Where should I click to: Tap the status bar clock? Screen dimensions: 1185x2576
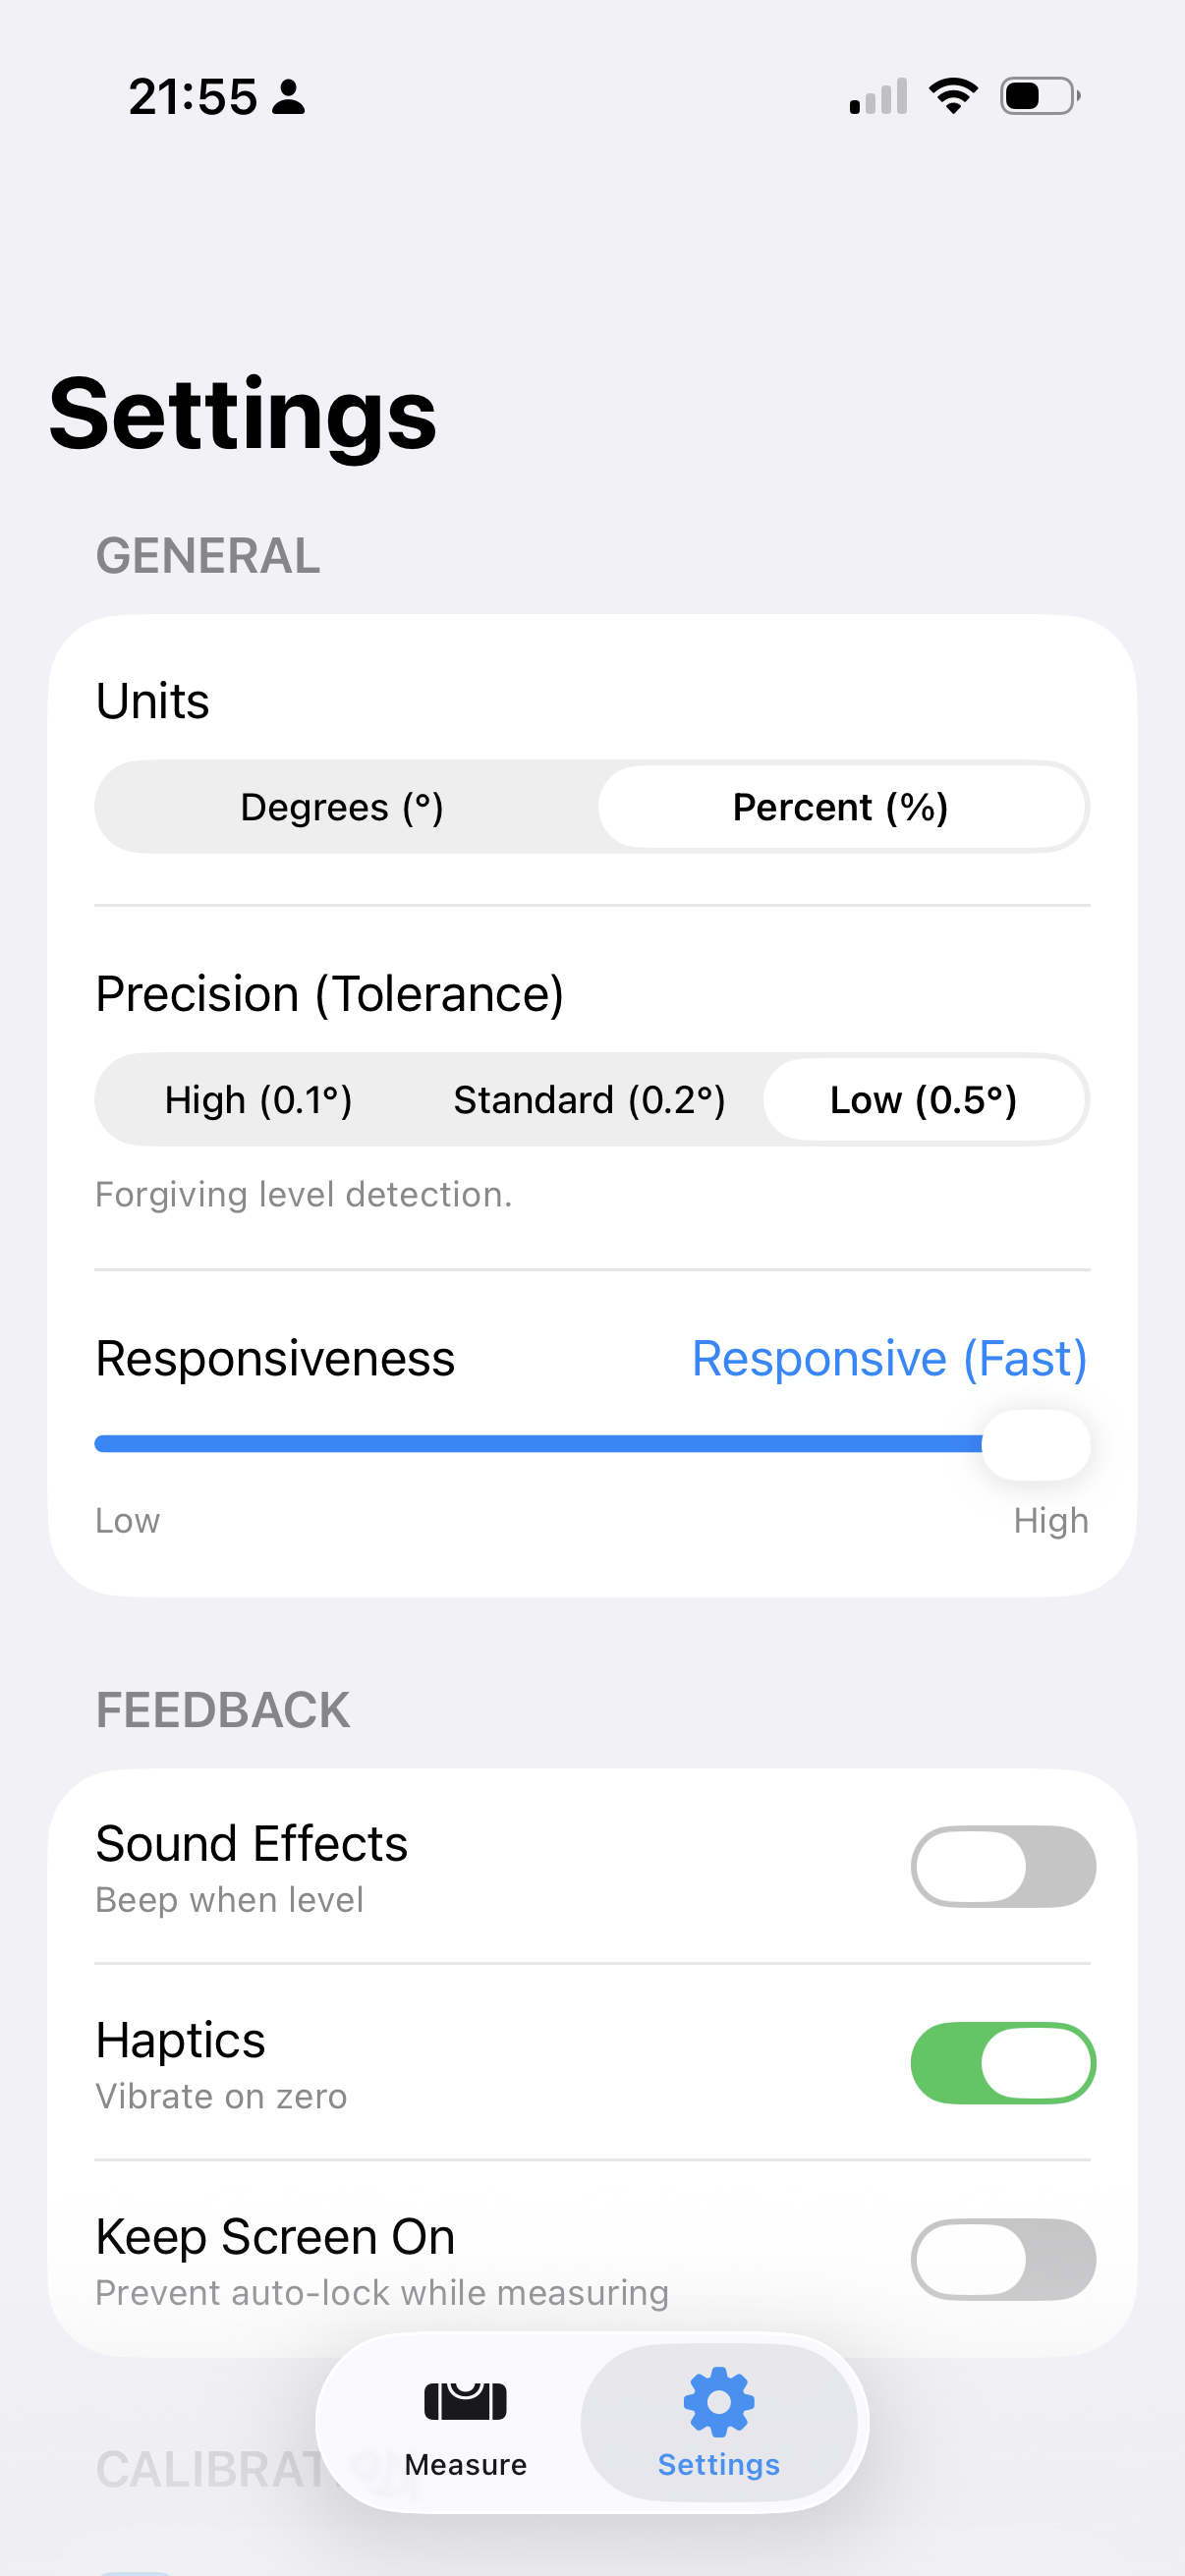click(193, 97)
